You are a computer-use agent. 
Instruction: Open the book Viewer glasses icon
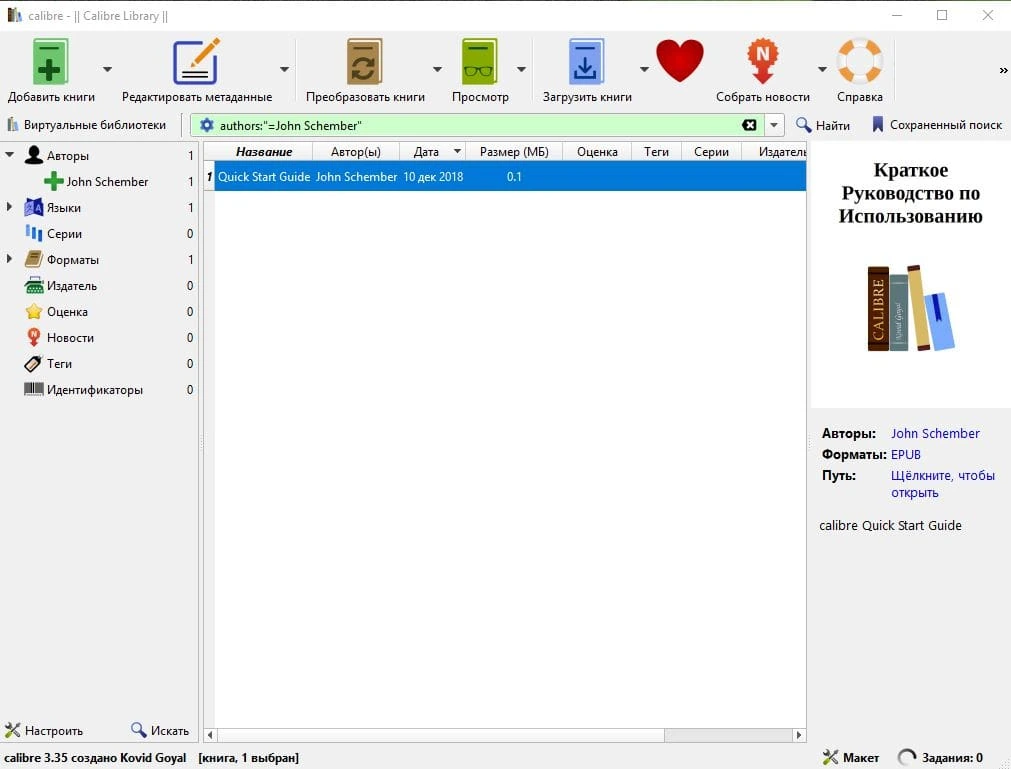point(479,62)
